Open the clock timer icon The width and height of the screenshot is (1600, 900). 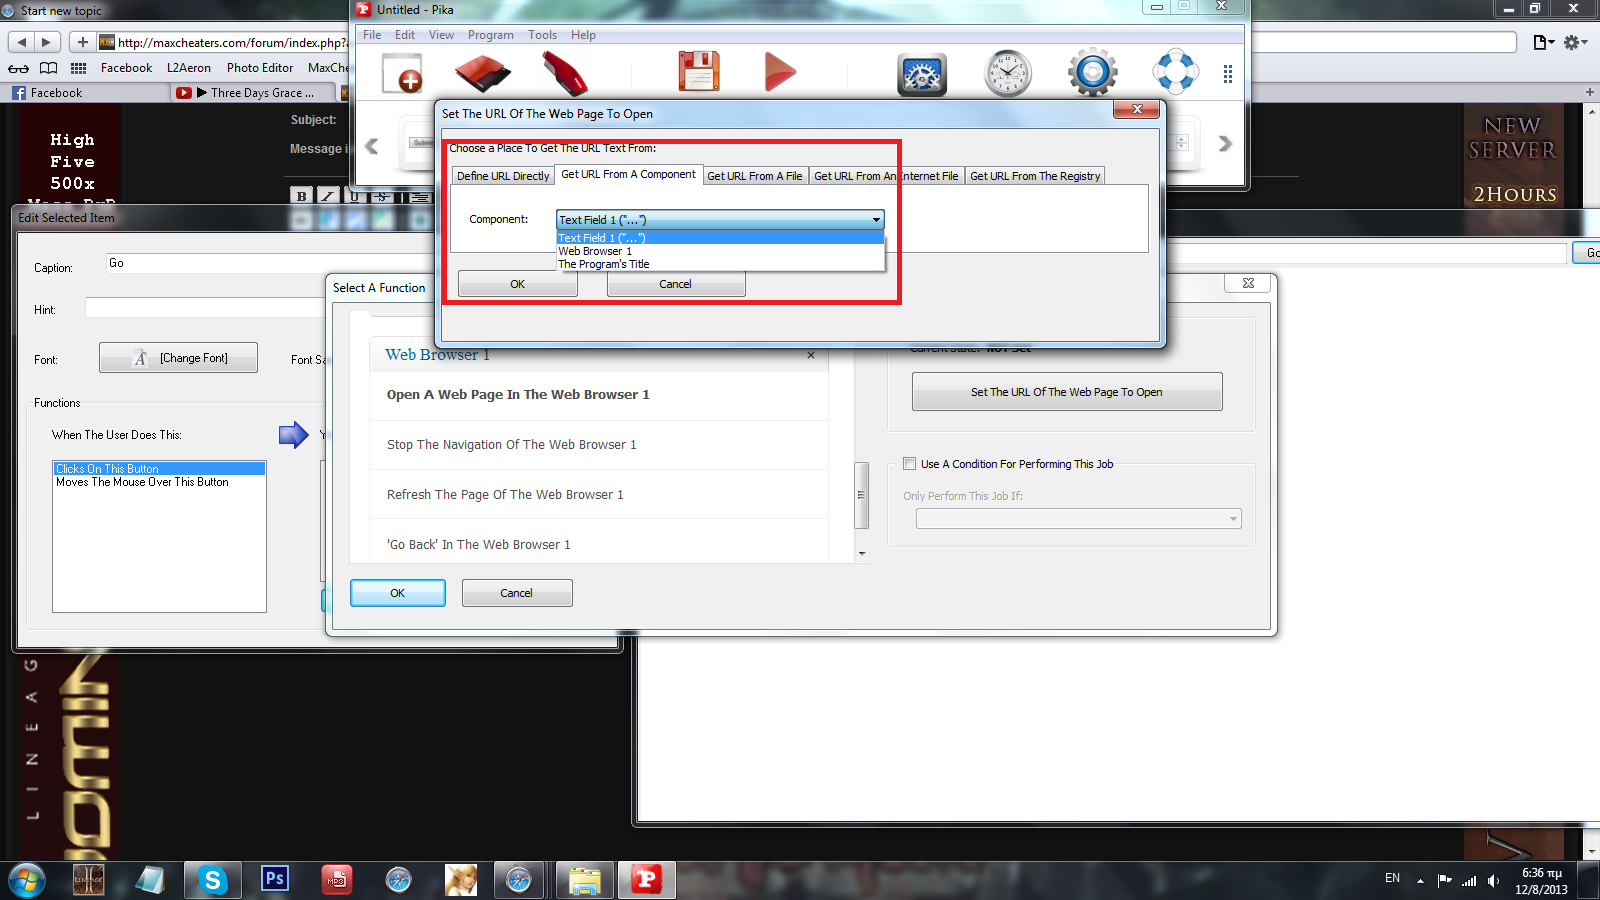[1007, 74]
